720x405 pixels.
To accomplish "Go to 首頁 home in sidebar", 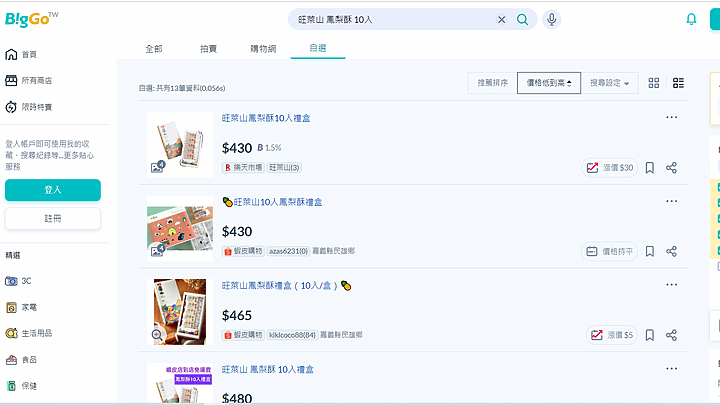I will (21, 55).
